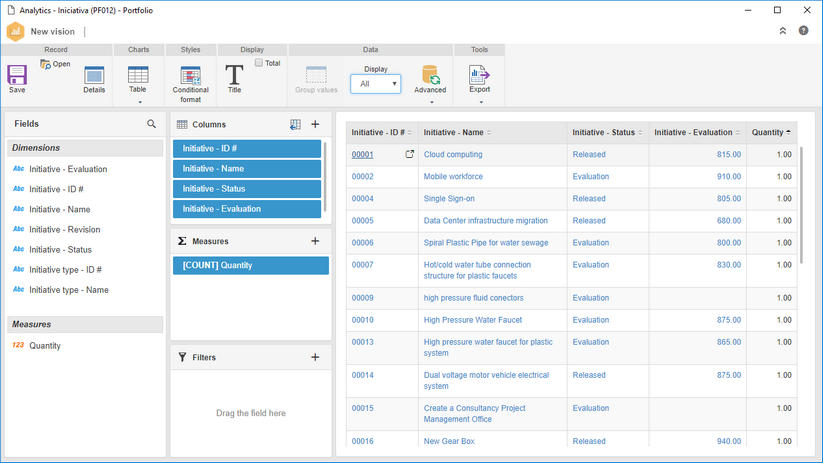
Task: Click the Export tool icon
Action: click(479, 75)
